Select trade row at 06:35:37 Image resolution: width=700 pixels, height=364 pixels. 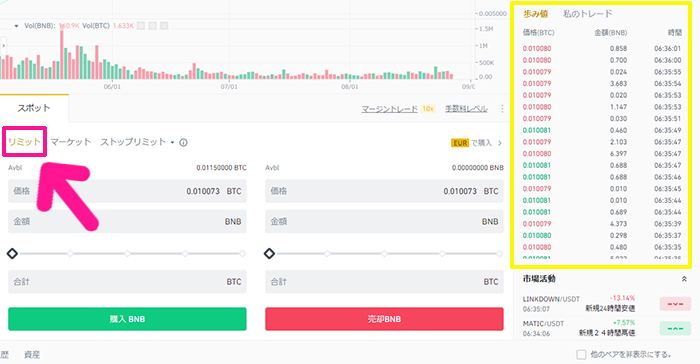tap(602, 235)
